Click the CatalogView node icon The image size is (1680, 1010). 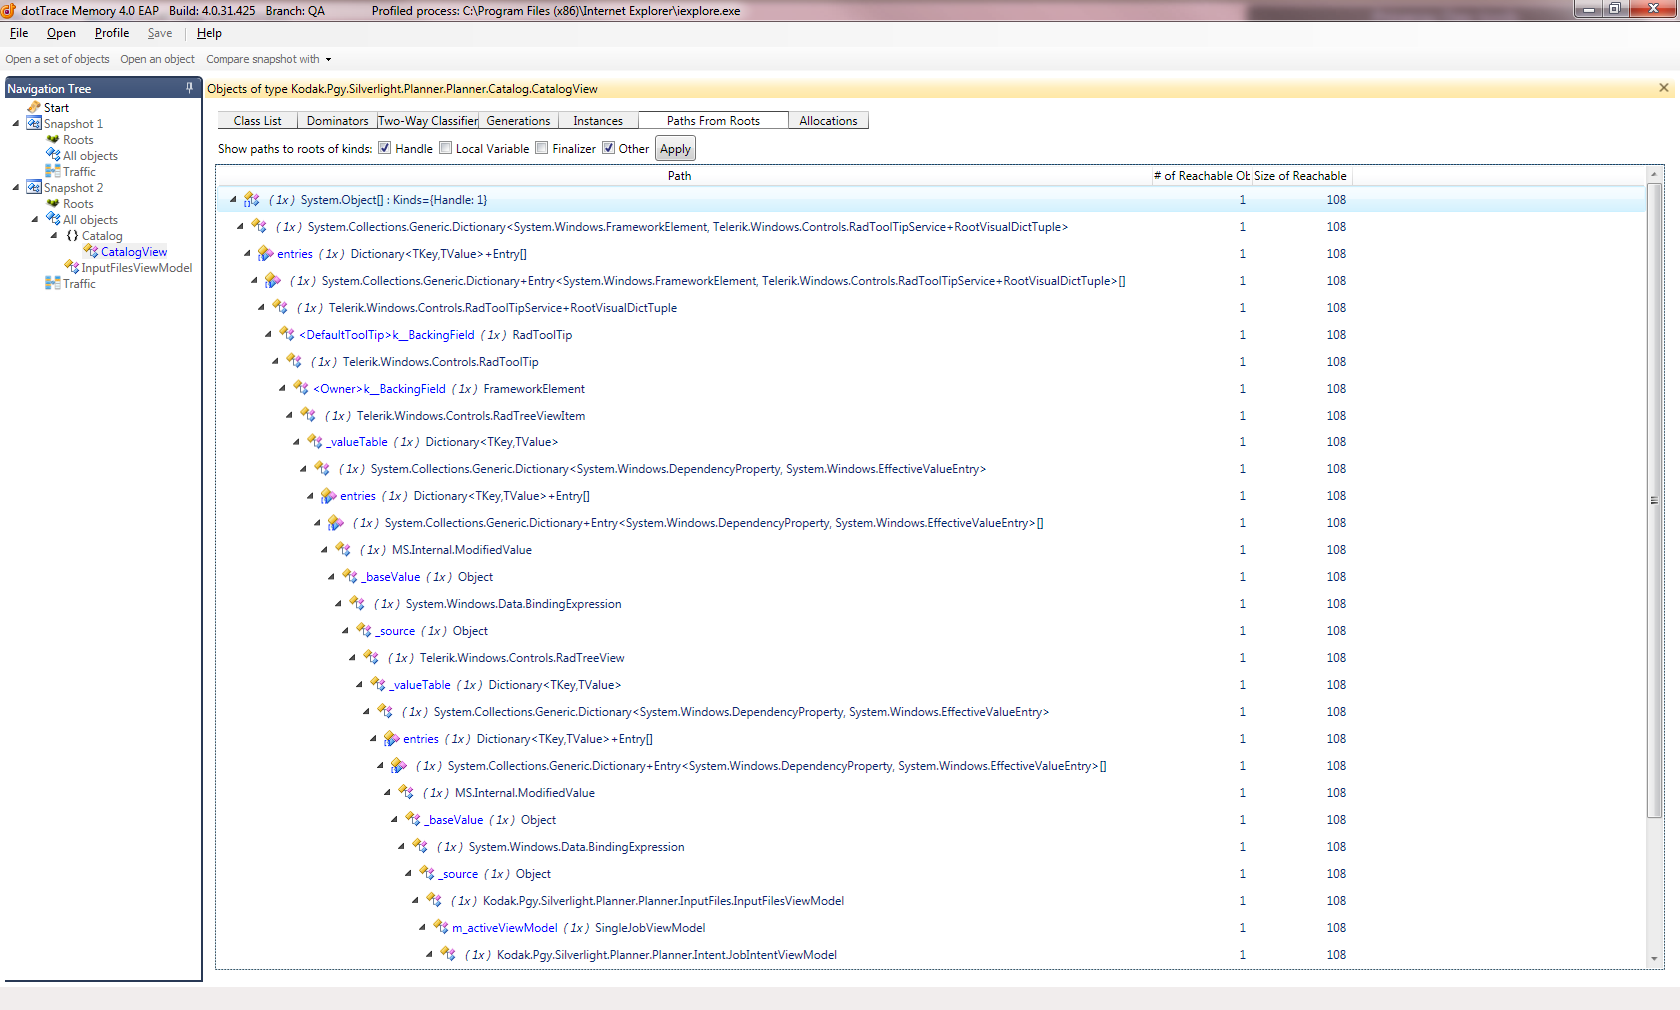pyautogui.click(x=91, y=252)
